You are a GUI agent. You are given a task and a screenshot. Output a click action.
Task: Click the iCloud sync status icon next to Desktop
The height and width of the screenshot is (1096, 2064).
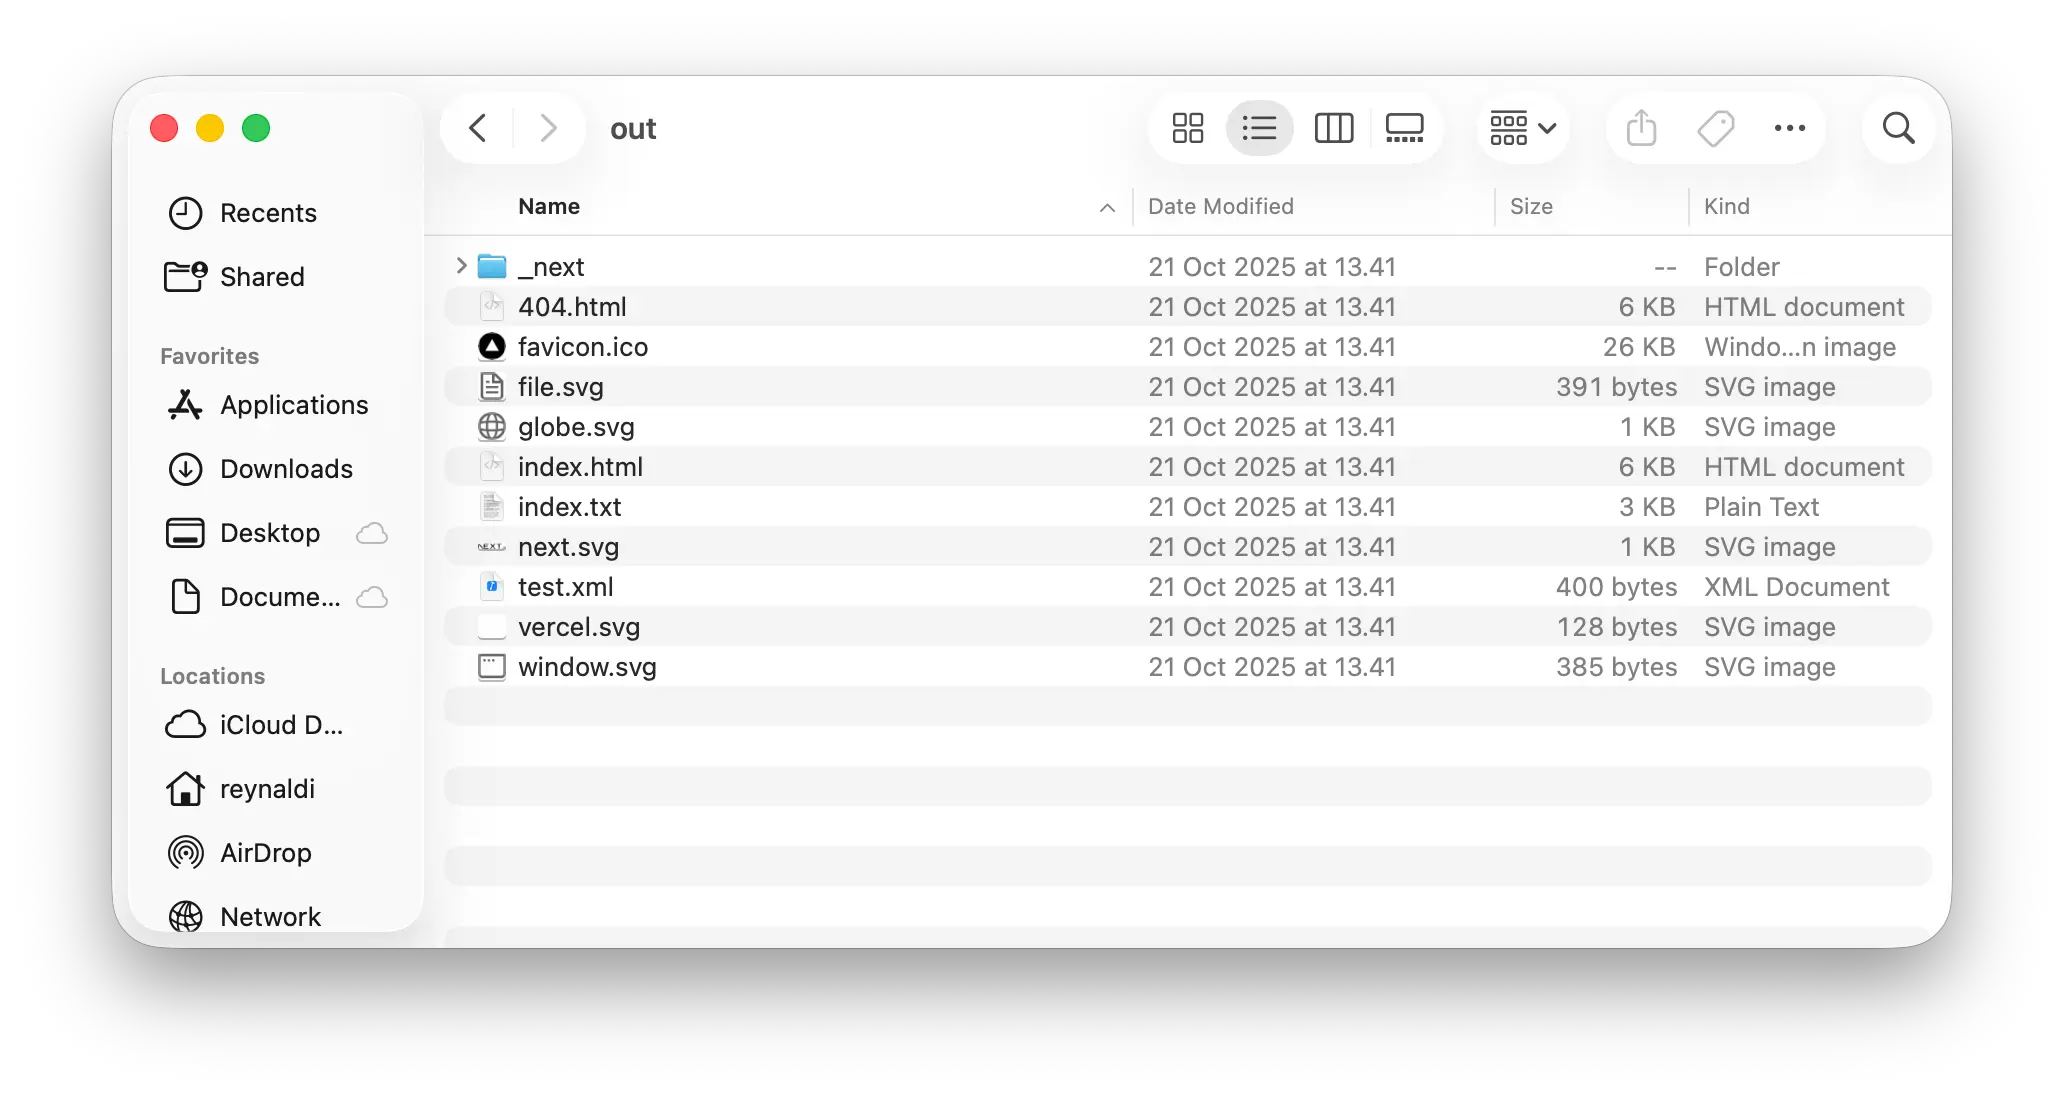click(x=371, y=533)
